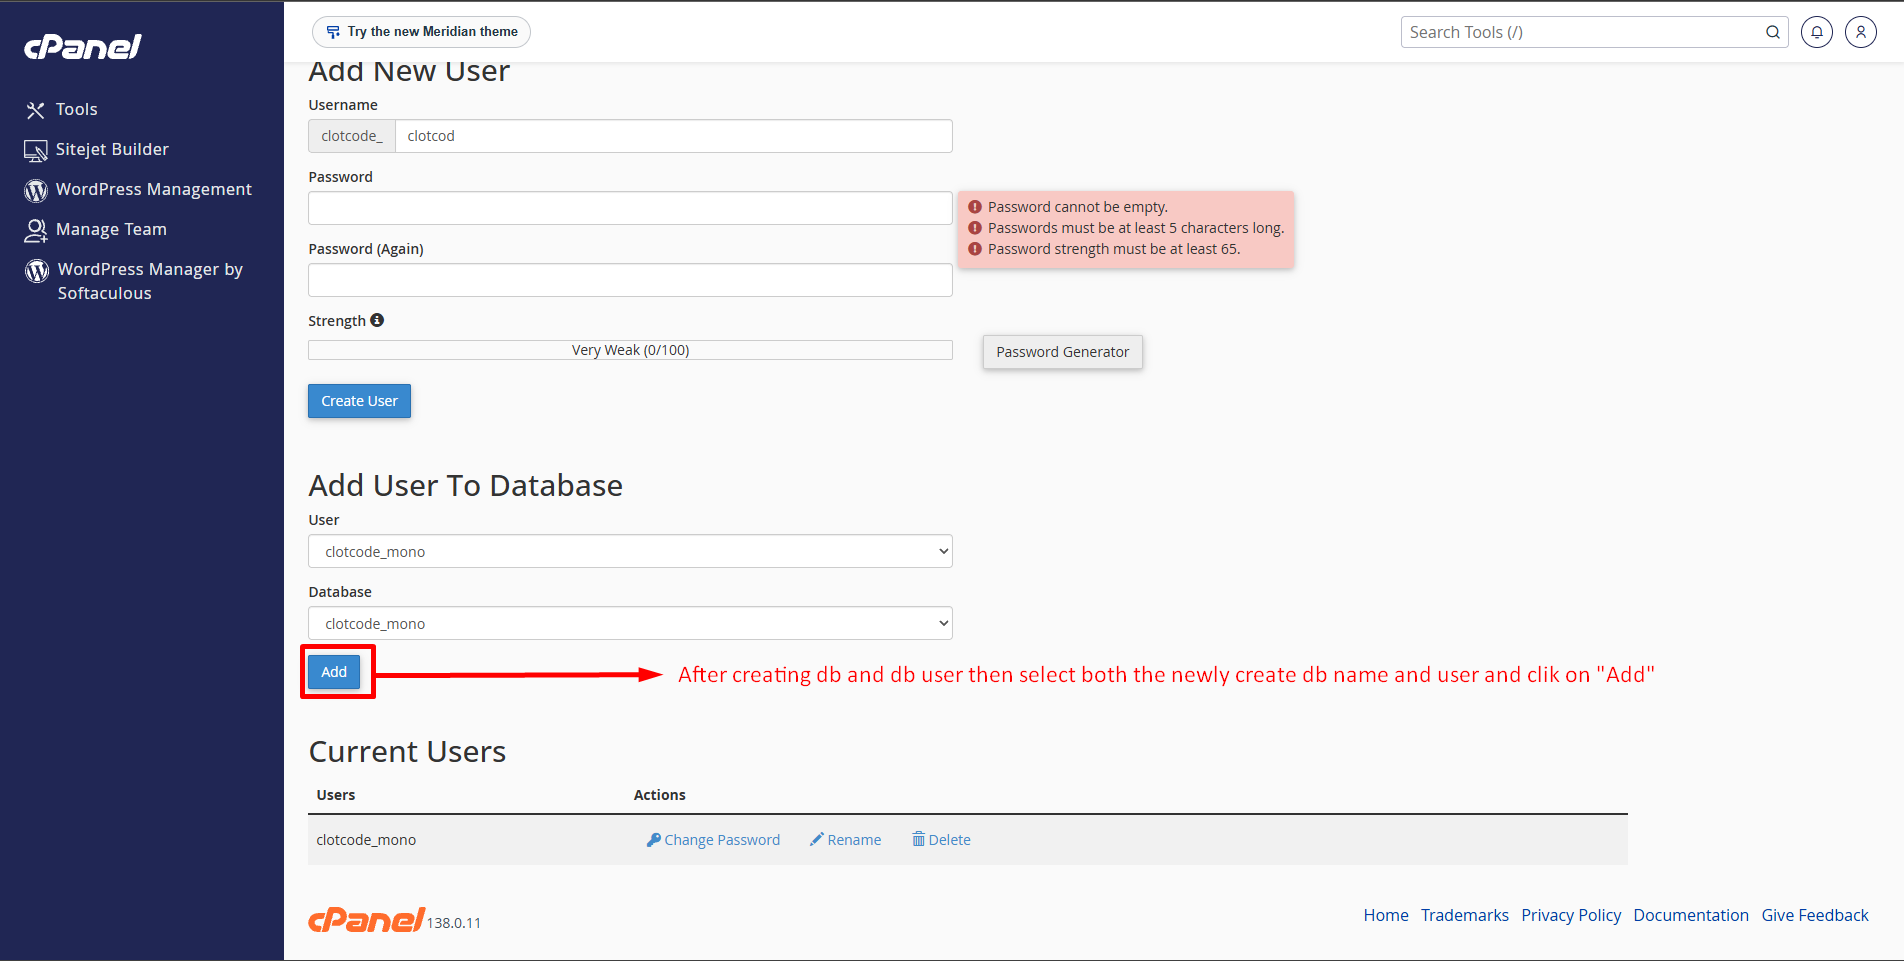Click the Manage Team person icon
The height and width of the screenshot is (961, 1904).
click(x=36, y=230)
